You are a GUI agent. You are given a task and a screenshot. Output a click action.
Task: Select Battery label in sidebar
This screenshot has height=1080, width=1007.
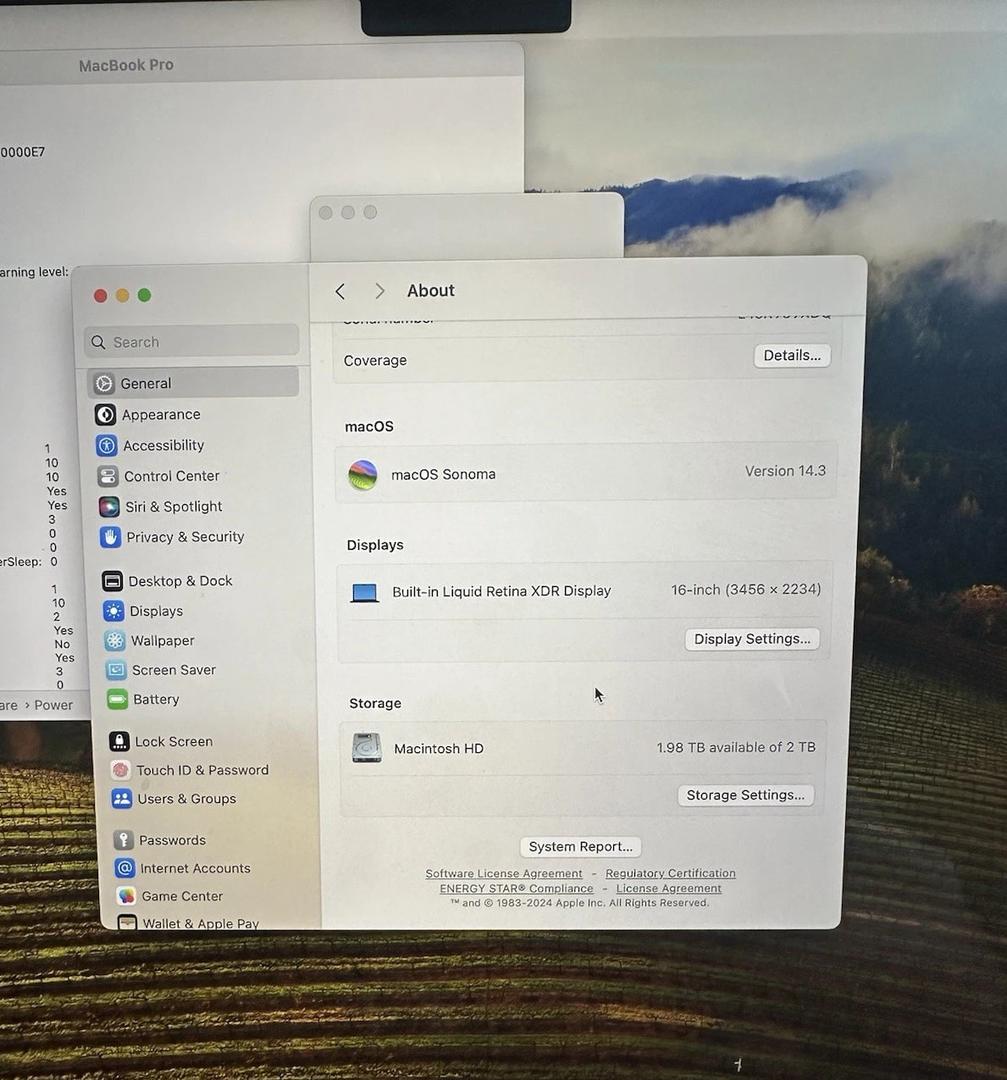pos(156,699)
